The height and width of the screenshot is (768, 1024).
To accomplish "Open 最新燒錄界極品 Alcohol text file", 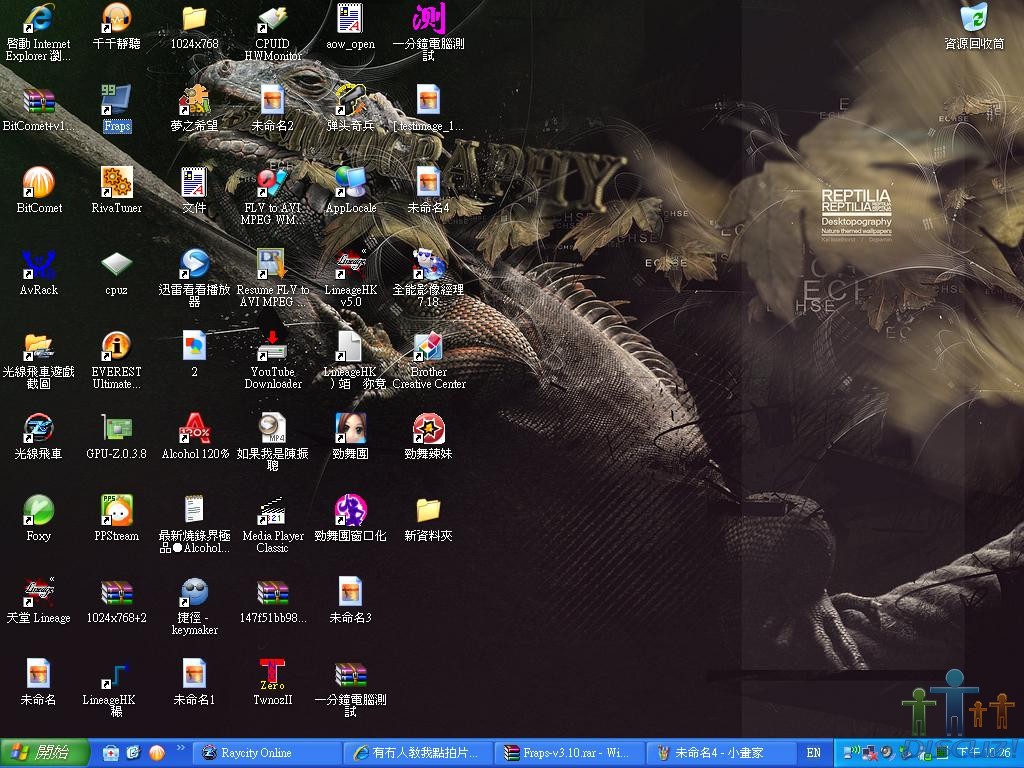I will tap(194, 510).
